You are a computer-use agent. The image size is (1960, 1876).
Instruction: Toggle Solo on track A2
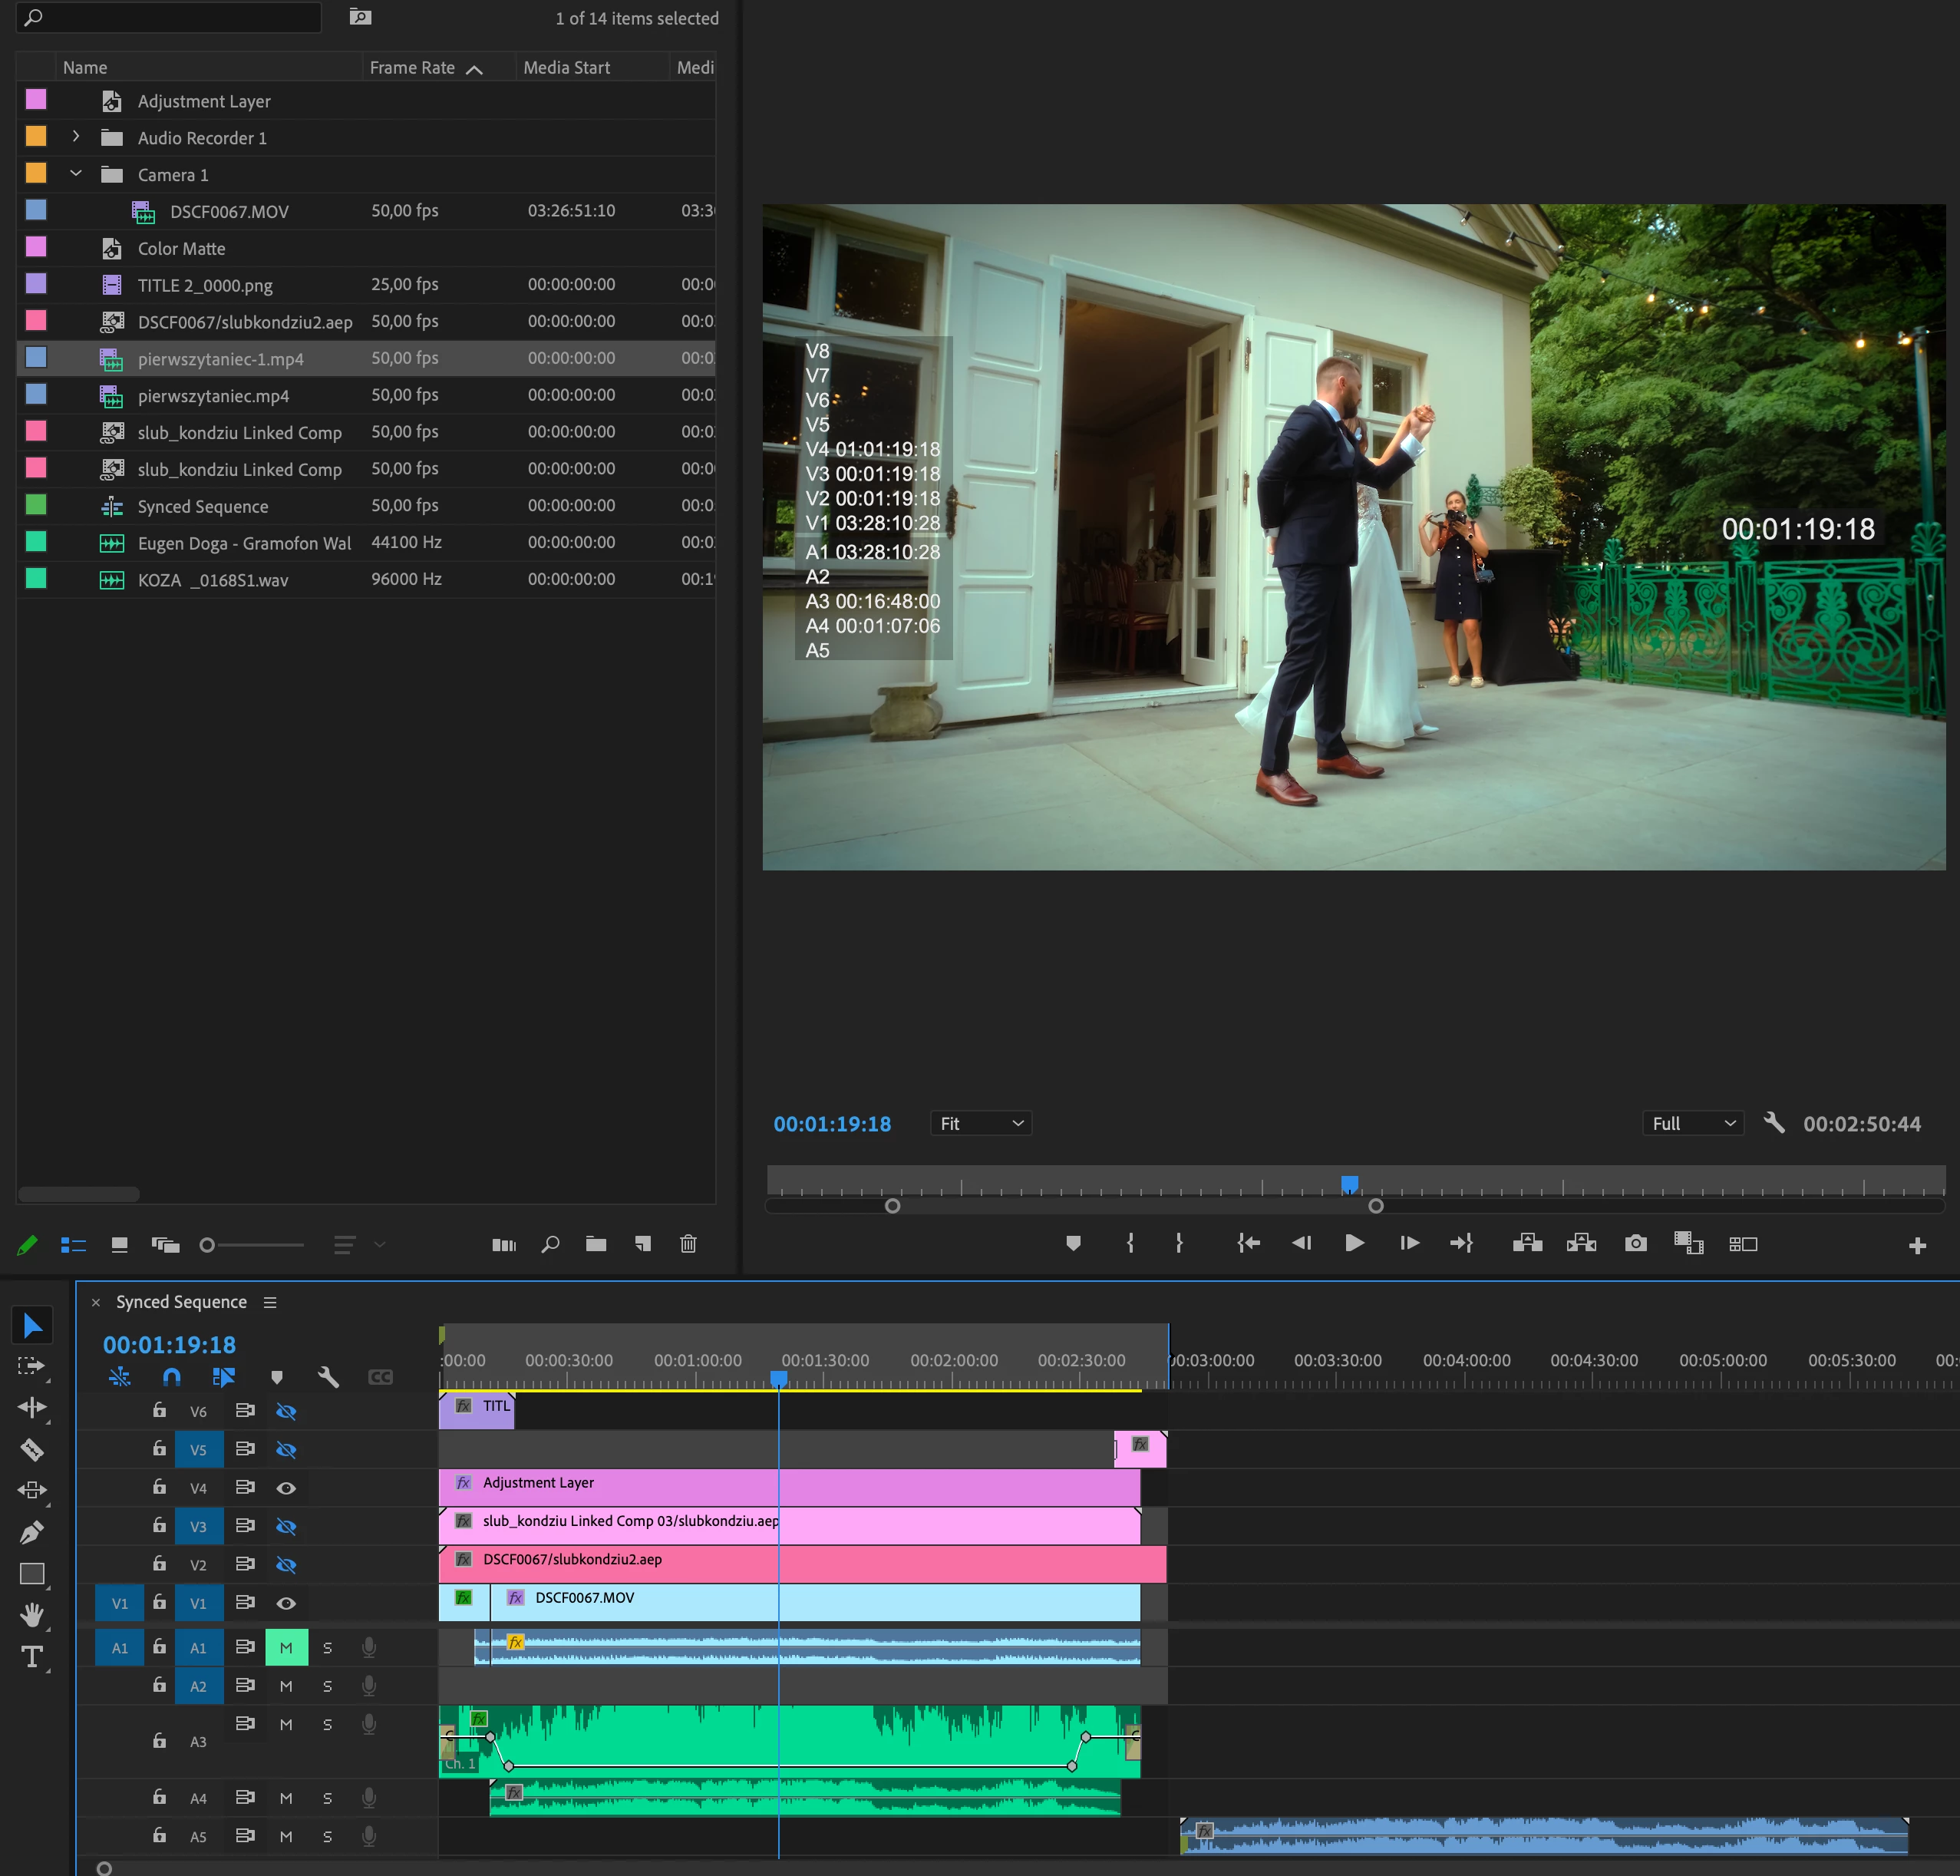pyautogui.click(x=327, y=1686)
